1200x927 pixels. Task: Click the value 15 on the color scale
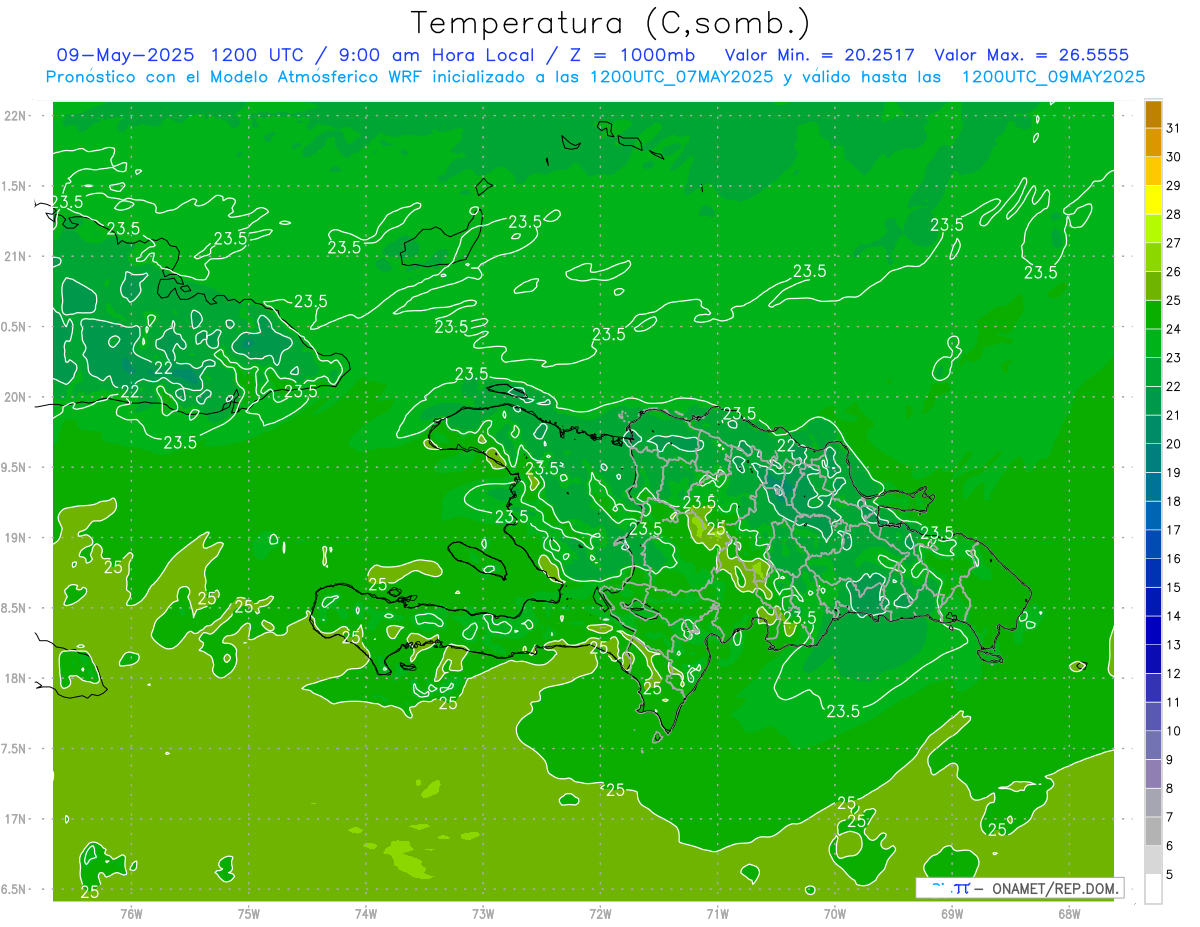(1174, 587)
